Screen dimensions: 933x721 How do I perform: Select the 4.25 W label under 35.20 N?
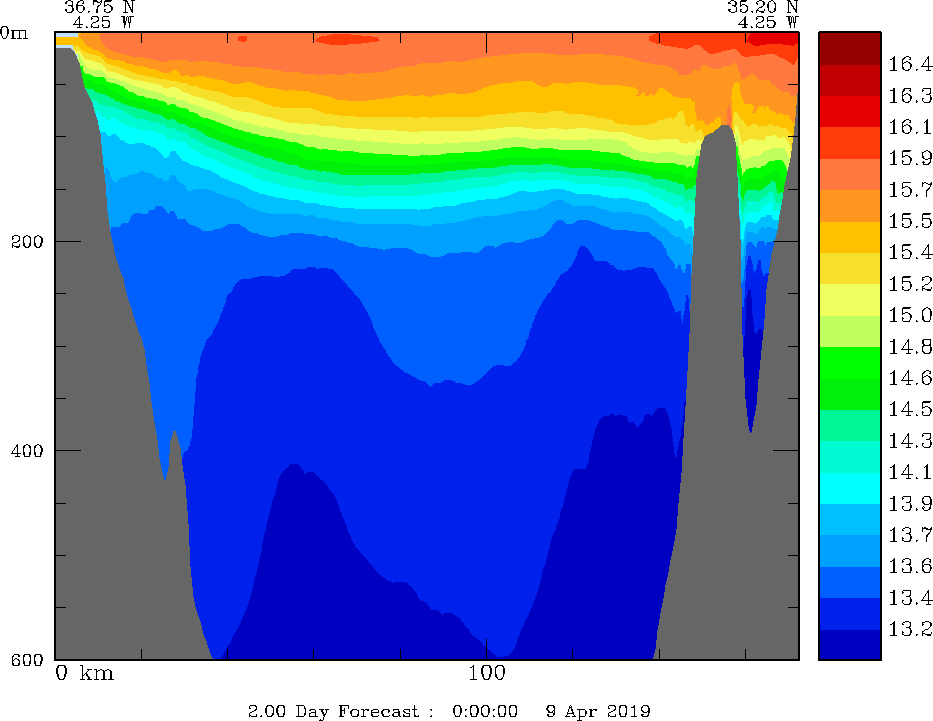click(x=768, y=23)
